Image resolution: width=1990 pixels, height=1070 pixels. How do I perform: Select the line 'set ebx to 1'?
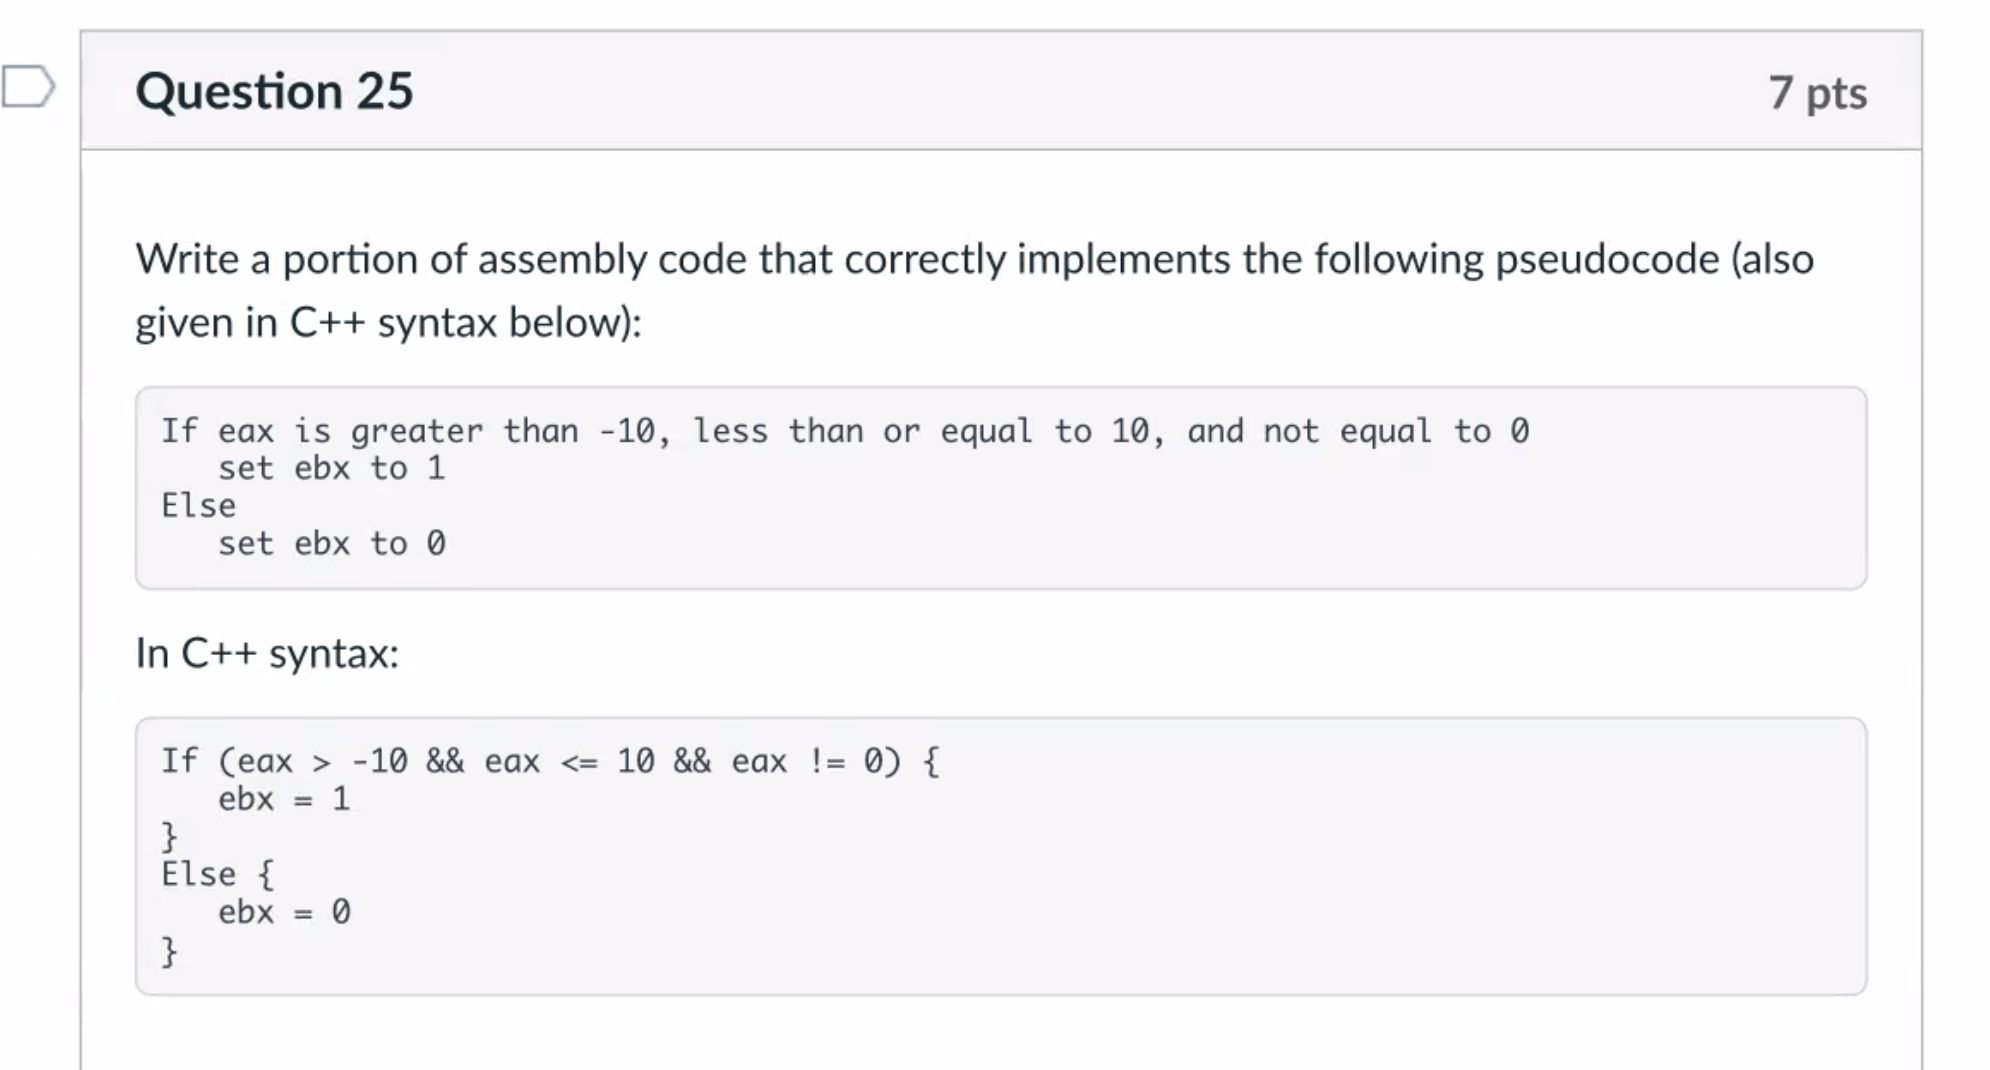click(x=332, y=467)
